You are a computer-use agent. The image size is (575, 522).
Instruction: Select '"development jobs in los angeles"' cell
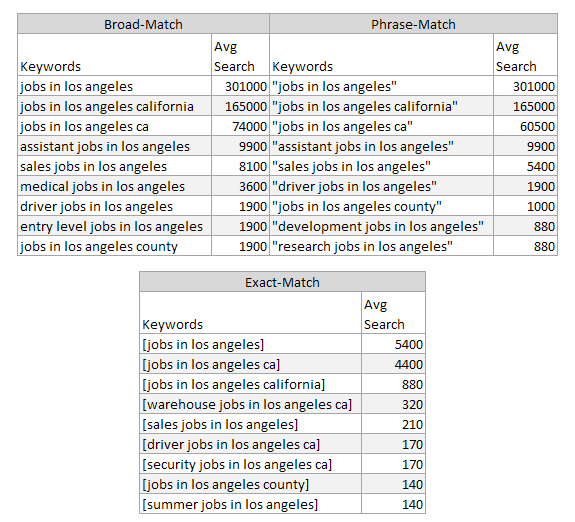[381, 226]
